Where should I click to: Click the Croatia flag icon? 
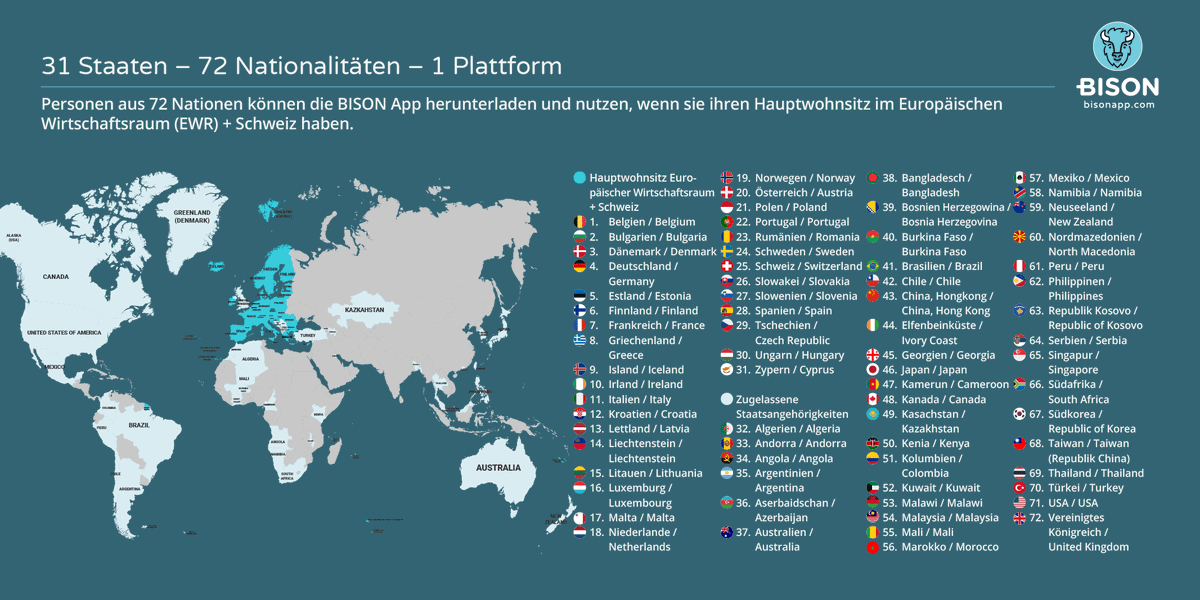click(x=580, y=414)
